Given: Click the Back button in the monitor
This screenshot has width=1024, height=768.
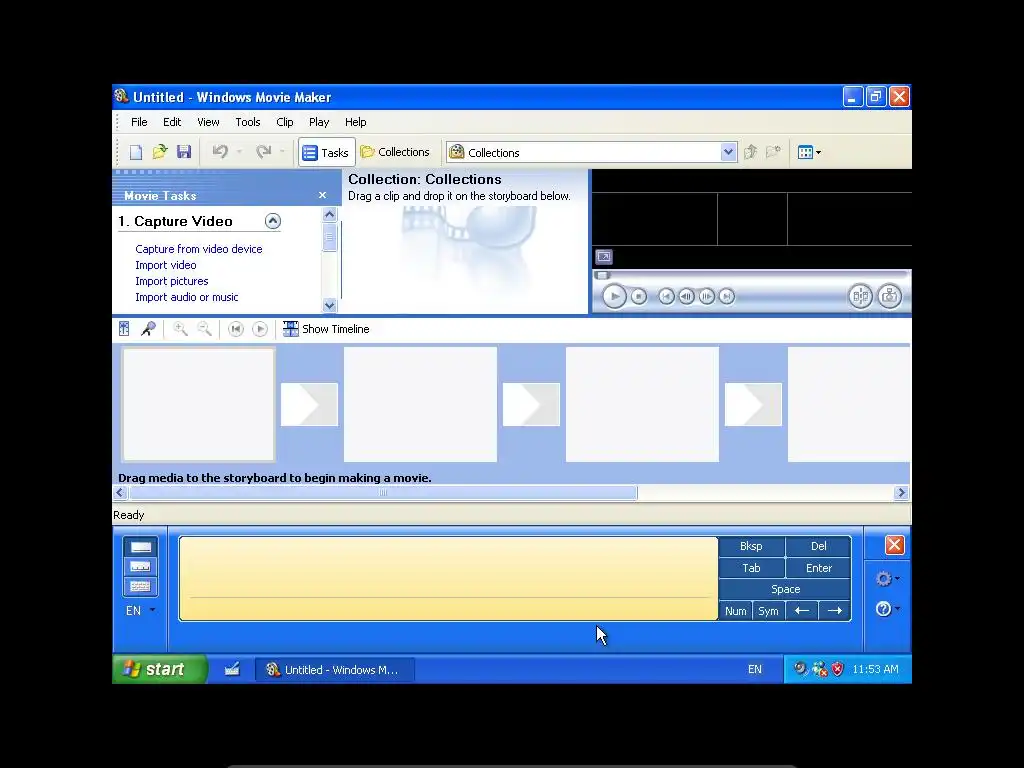Looking at the screenshot, I should click(x=666, y=296).
